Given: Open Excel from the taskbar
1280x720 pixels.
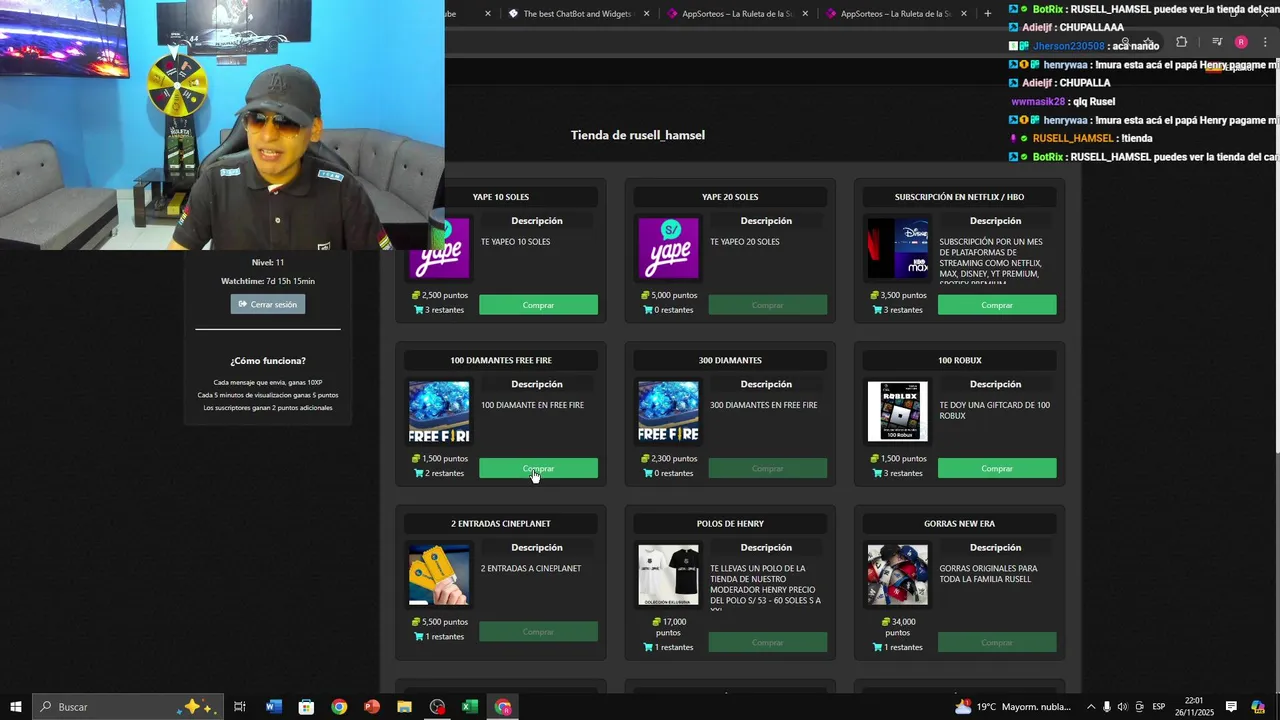Looking at the screenshot, I should pos(470,707).
